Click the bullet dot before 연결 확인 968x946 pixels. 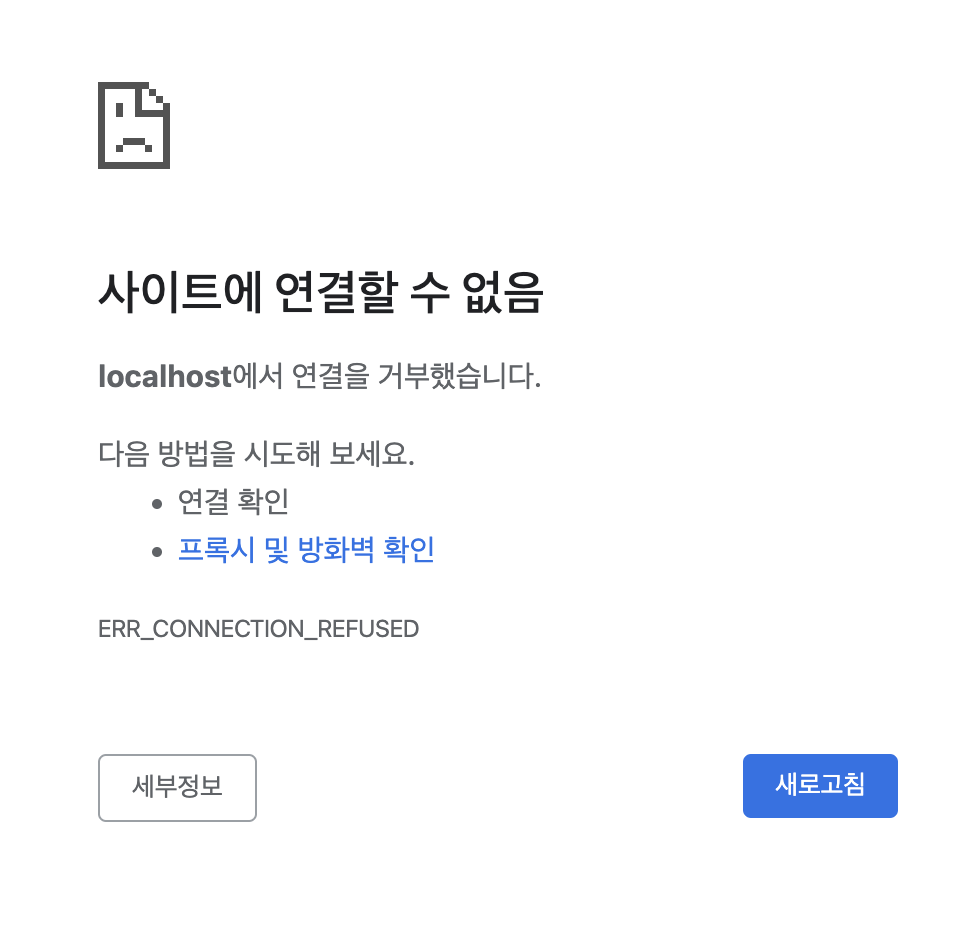[157, 504]
